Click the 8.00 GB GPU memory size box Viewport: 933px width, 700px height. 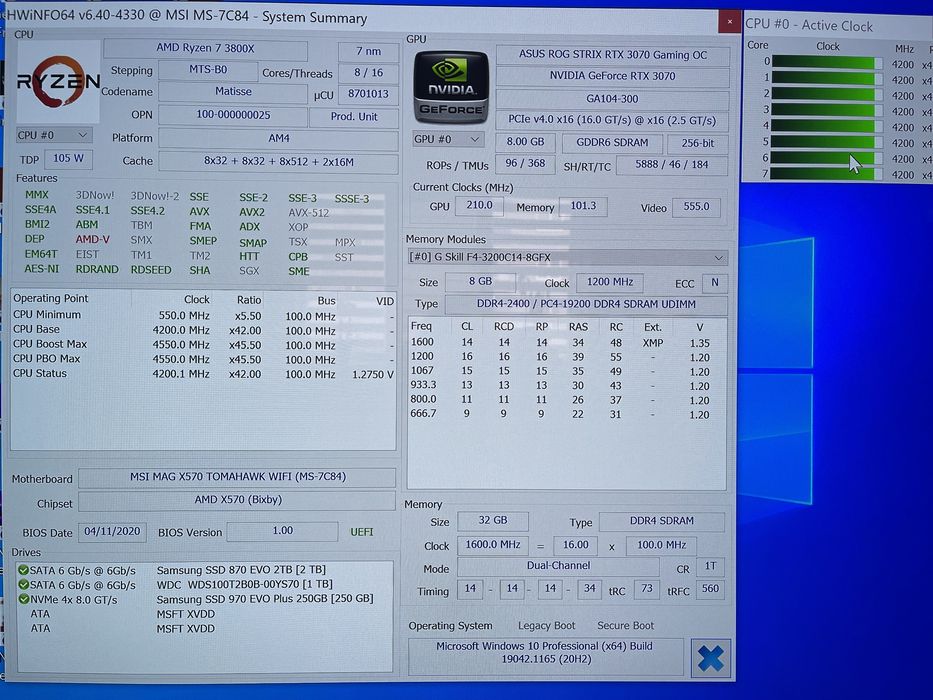click(x=525, y=142)
